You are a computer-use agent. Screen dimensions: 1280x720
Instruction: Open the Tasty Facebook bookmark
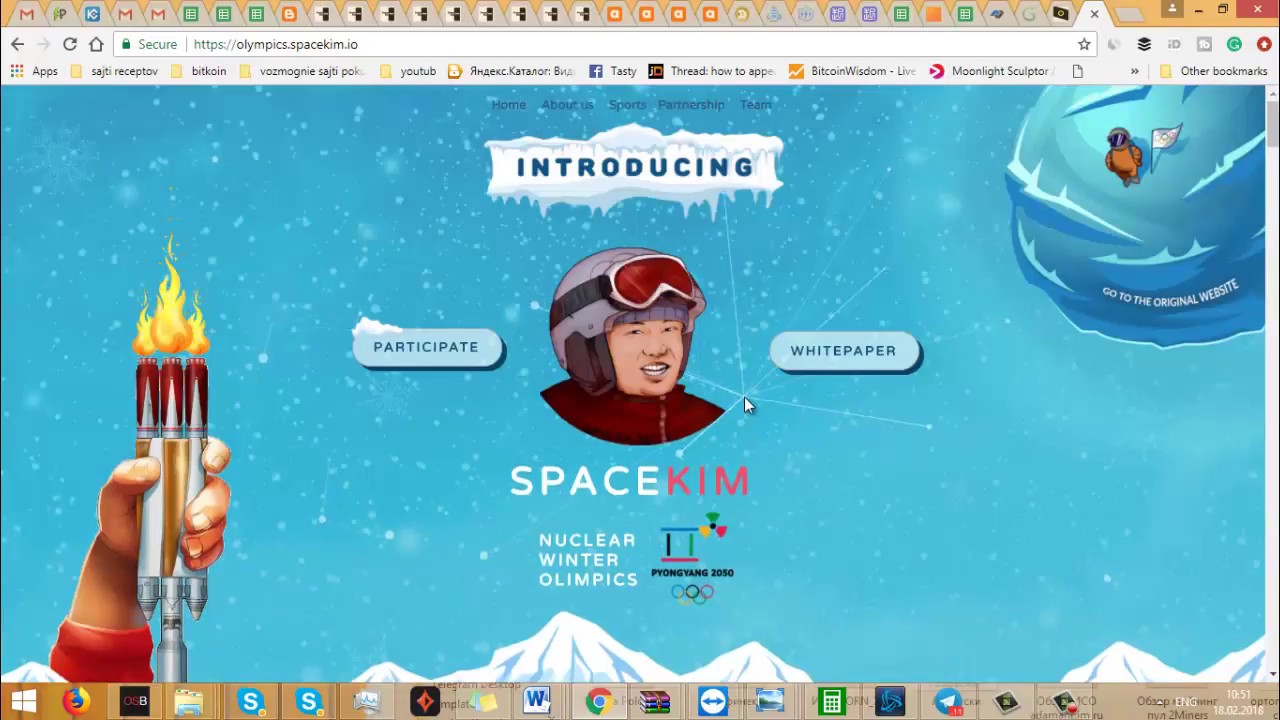[612, 71]
